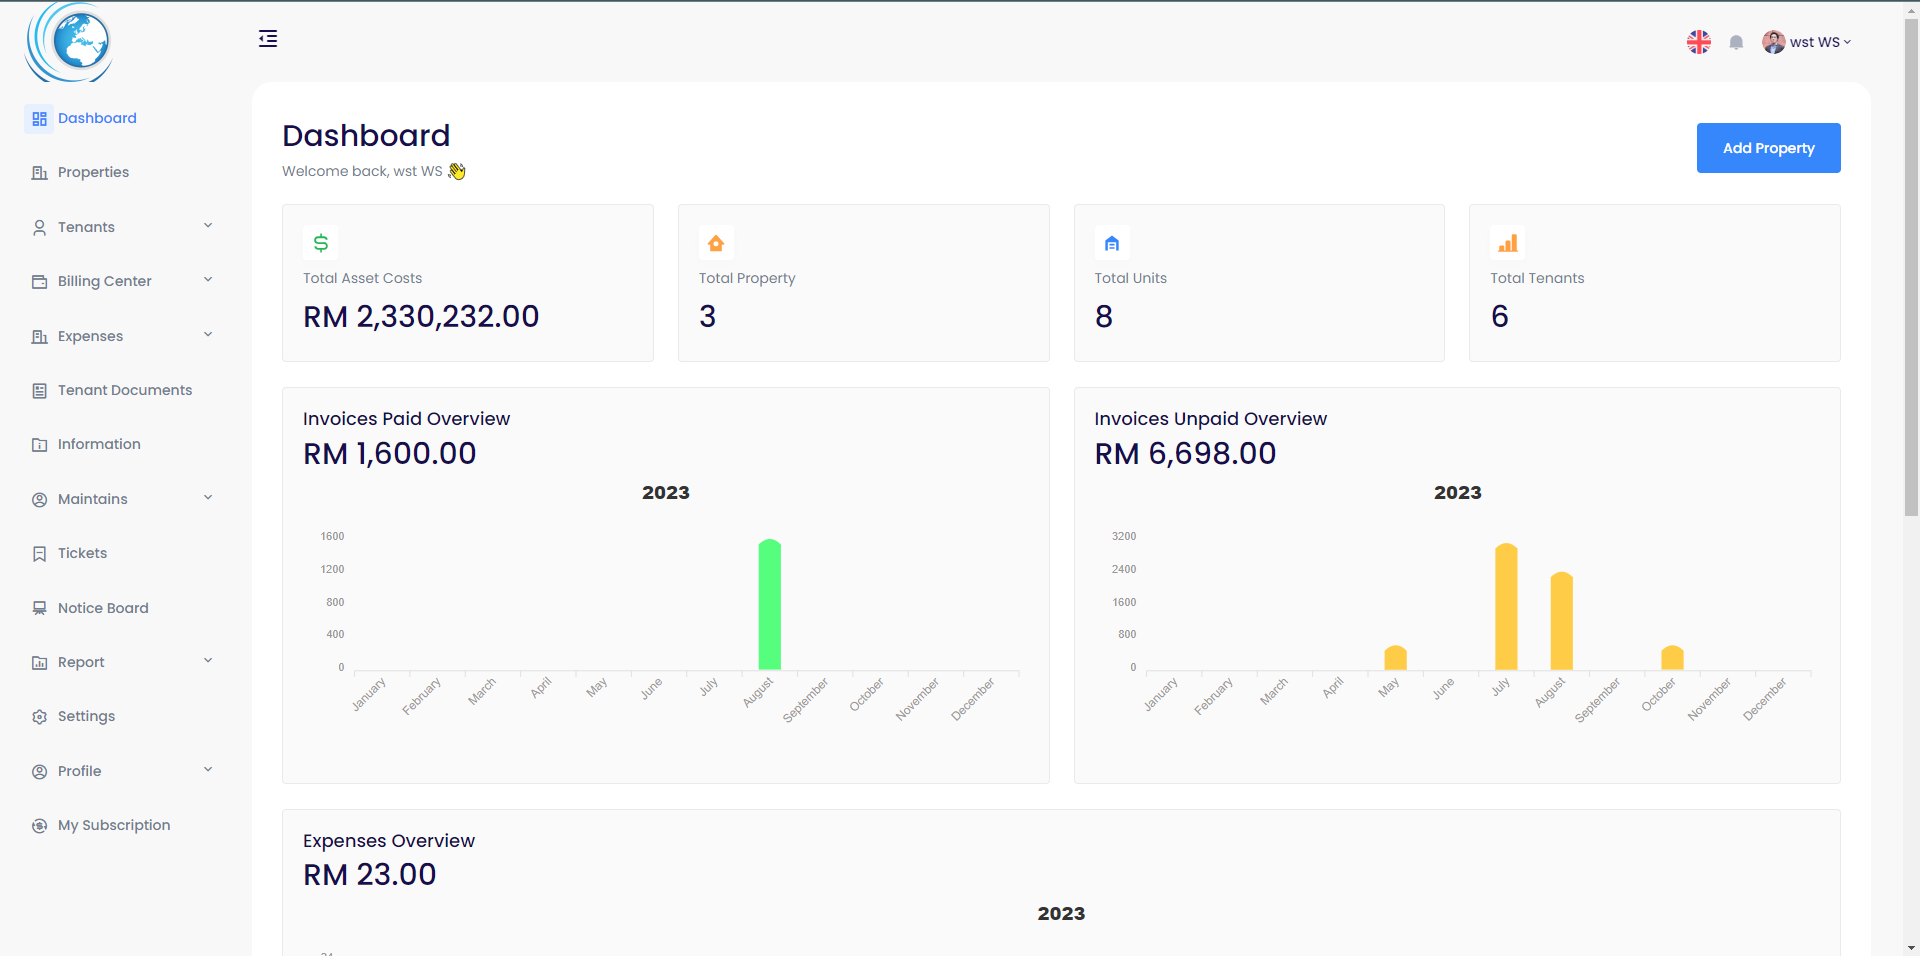1920x956 pixels.
Task: Expand the Expenses sidebar submenu
Action: (x=122, y=336)
